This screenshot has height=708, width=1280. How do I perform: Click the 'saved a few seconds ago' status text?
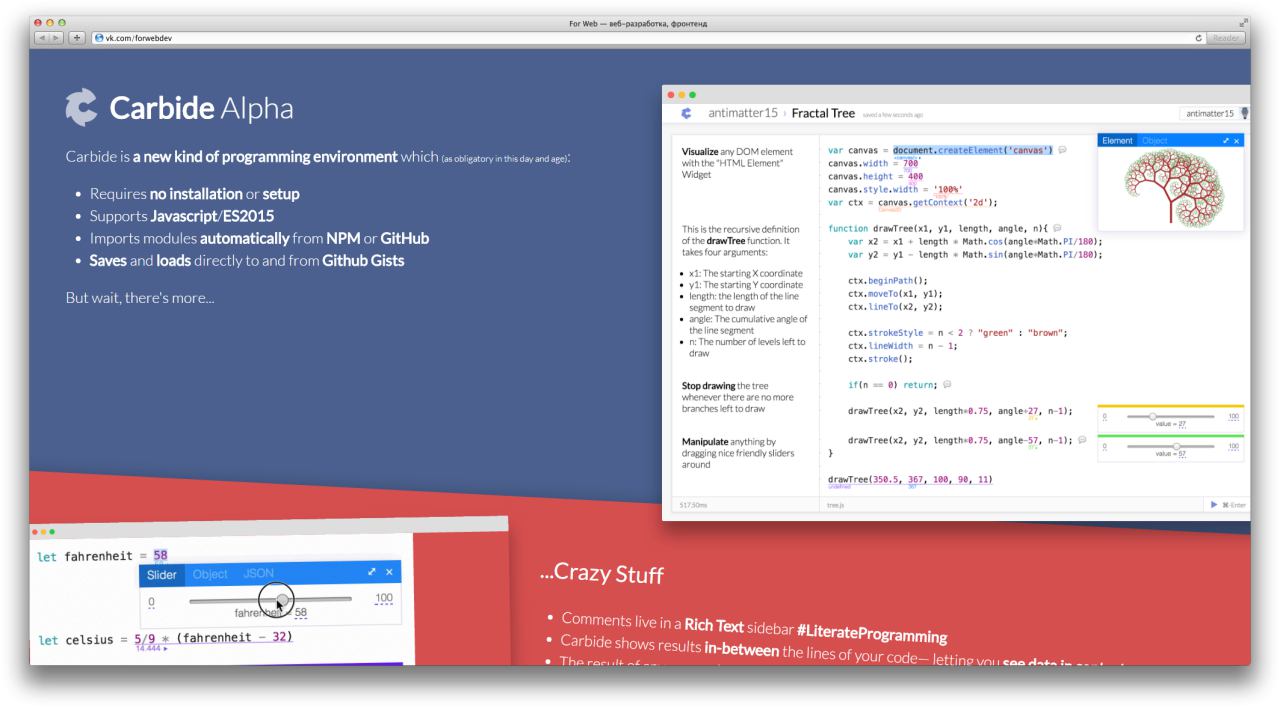[x=893, y=115]
